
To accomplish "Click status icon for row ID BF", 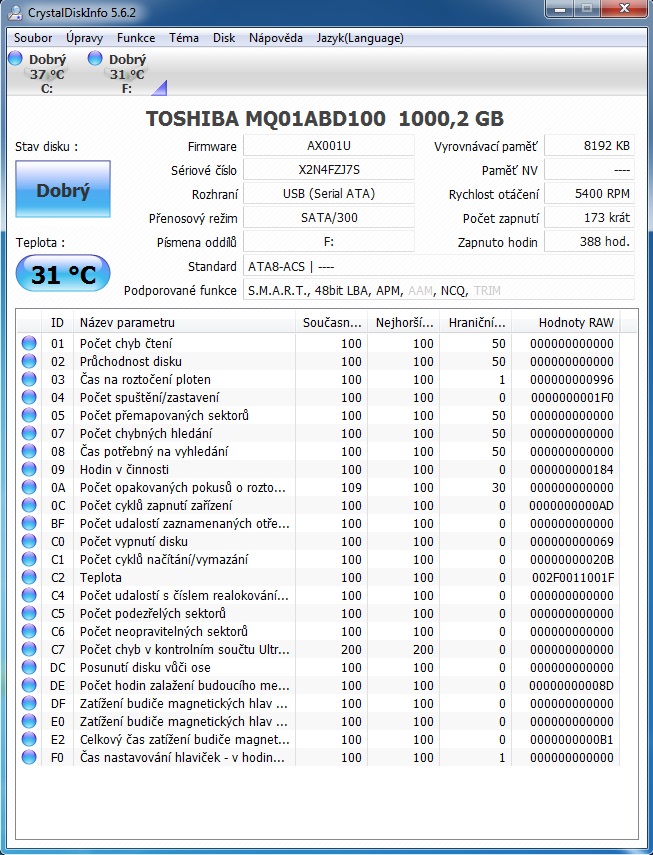I will [29, 523].
